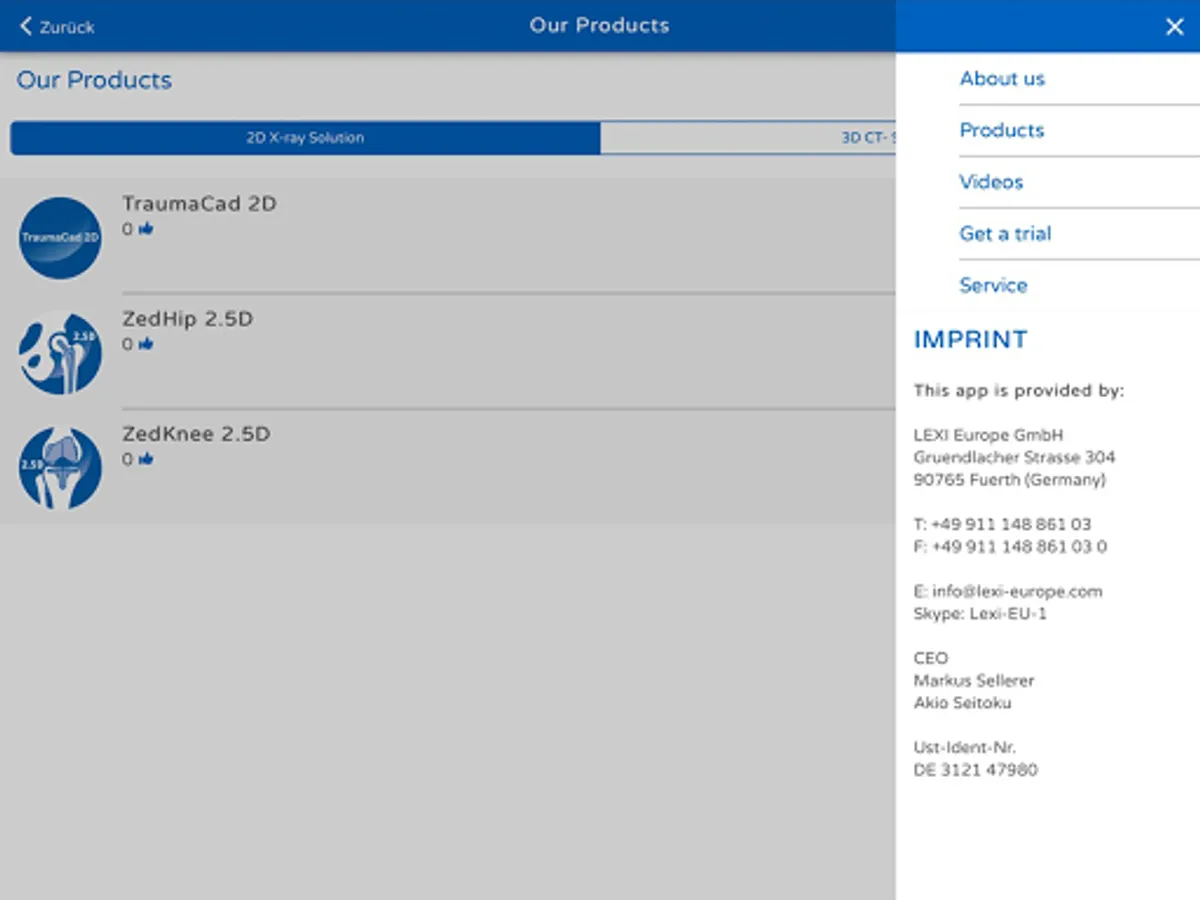Like ZedKnee 2.5D with thumbs-up icon
Image resolution: width=1200 pixels, height=900 pixels.
pos(146,459)
